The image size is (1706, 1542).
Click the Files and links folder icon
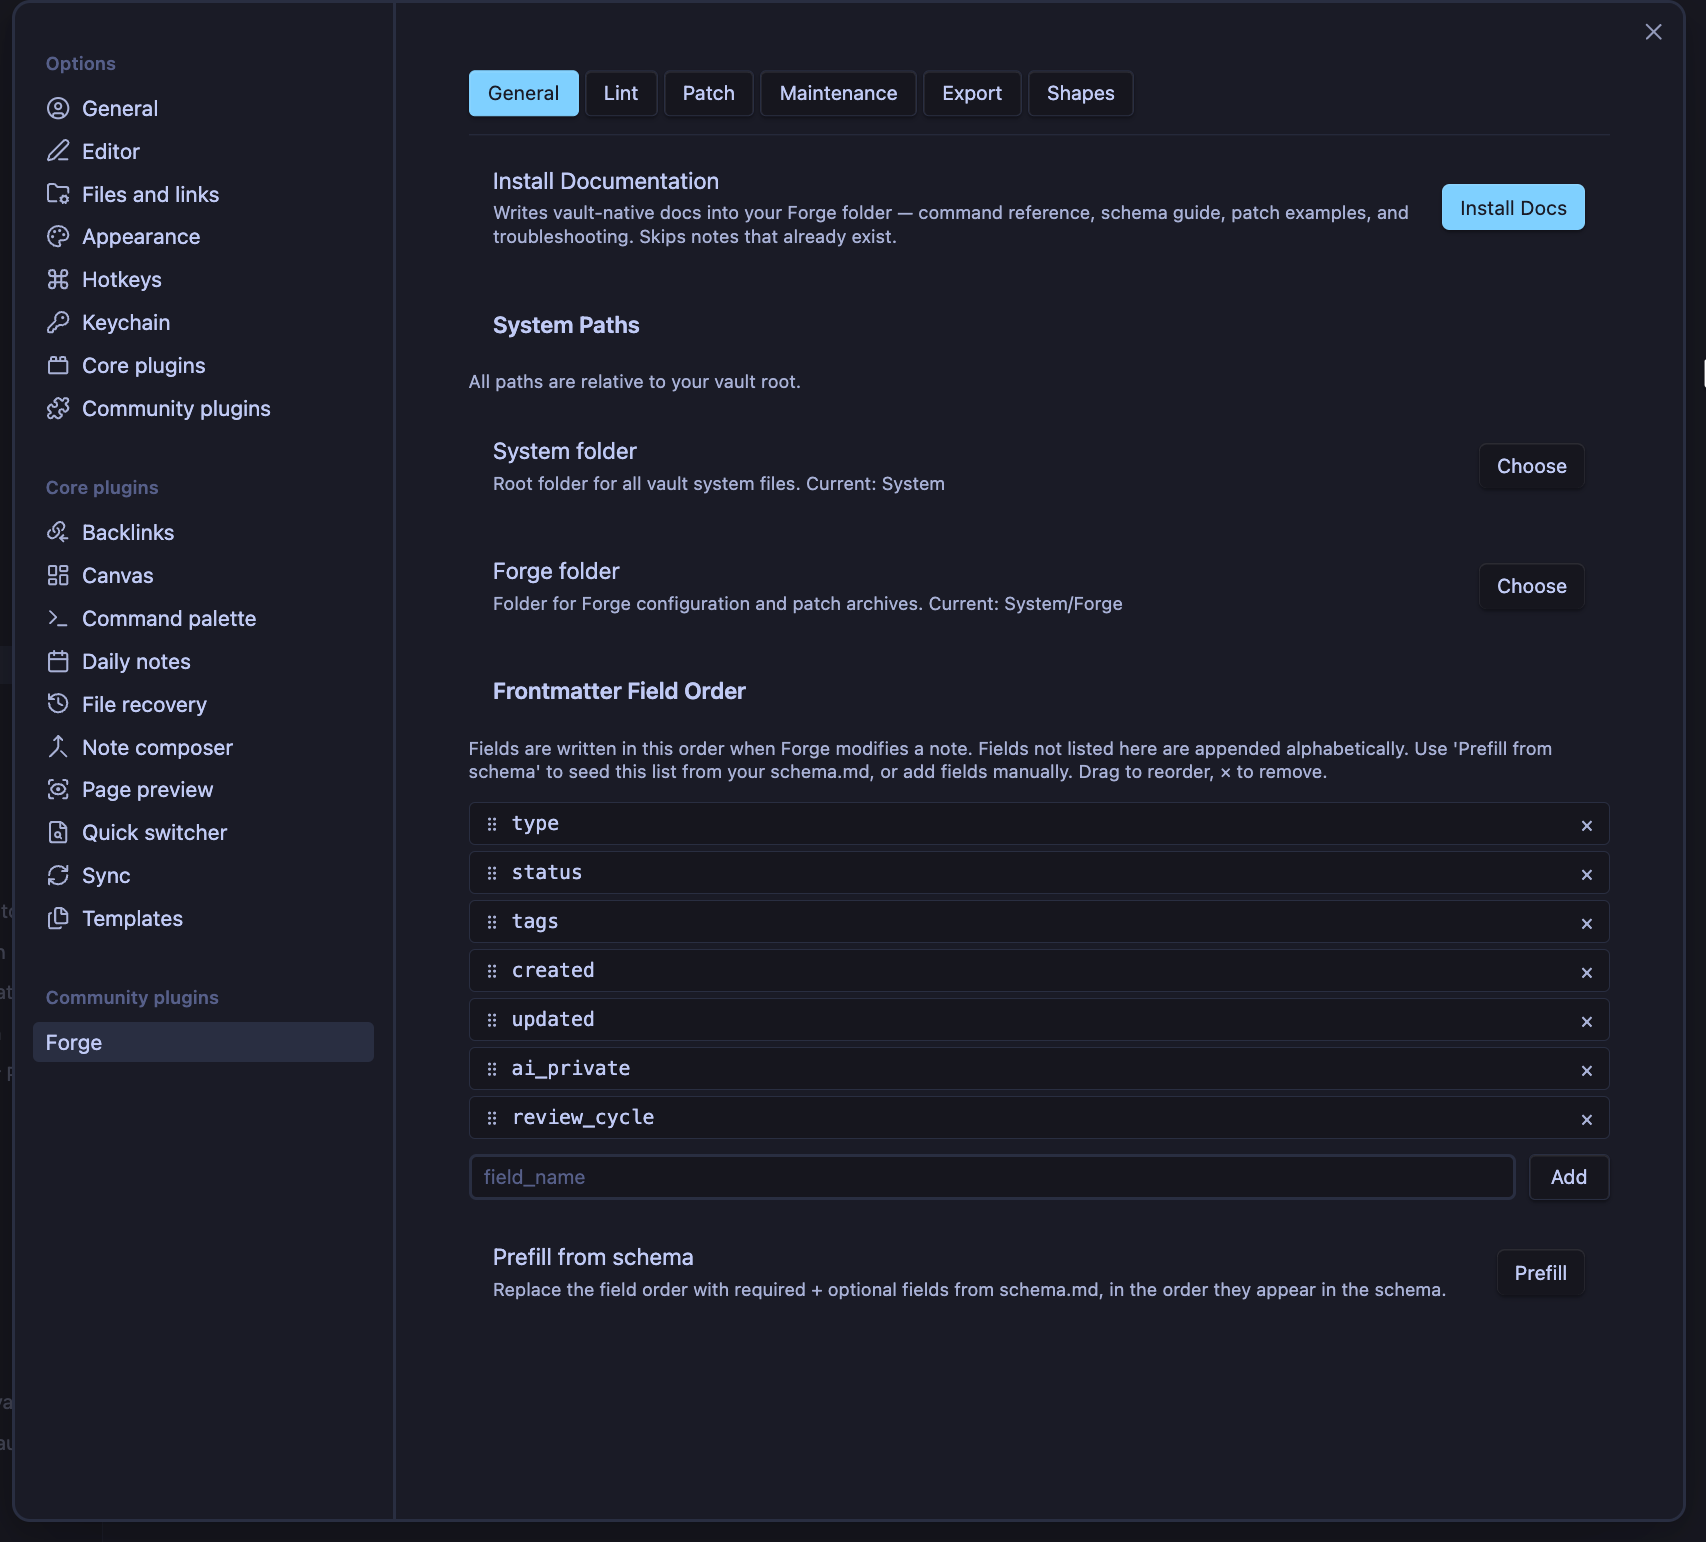(58, 194)
